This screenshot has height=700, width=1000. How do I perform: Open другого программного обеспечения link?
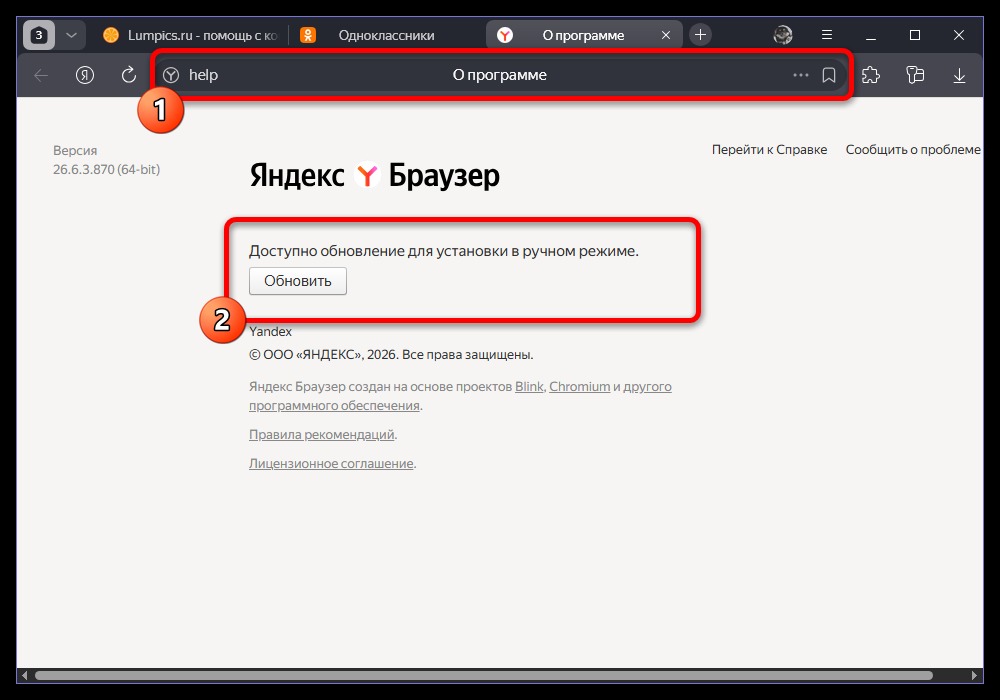click(x=334, y=406)
